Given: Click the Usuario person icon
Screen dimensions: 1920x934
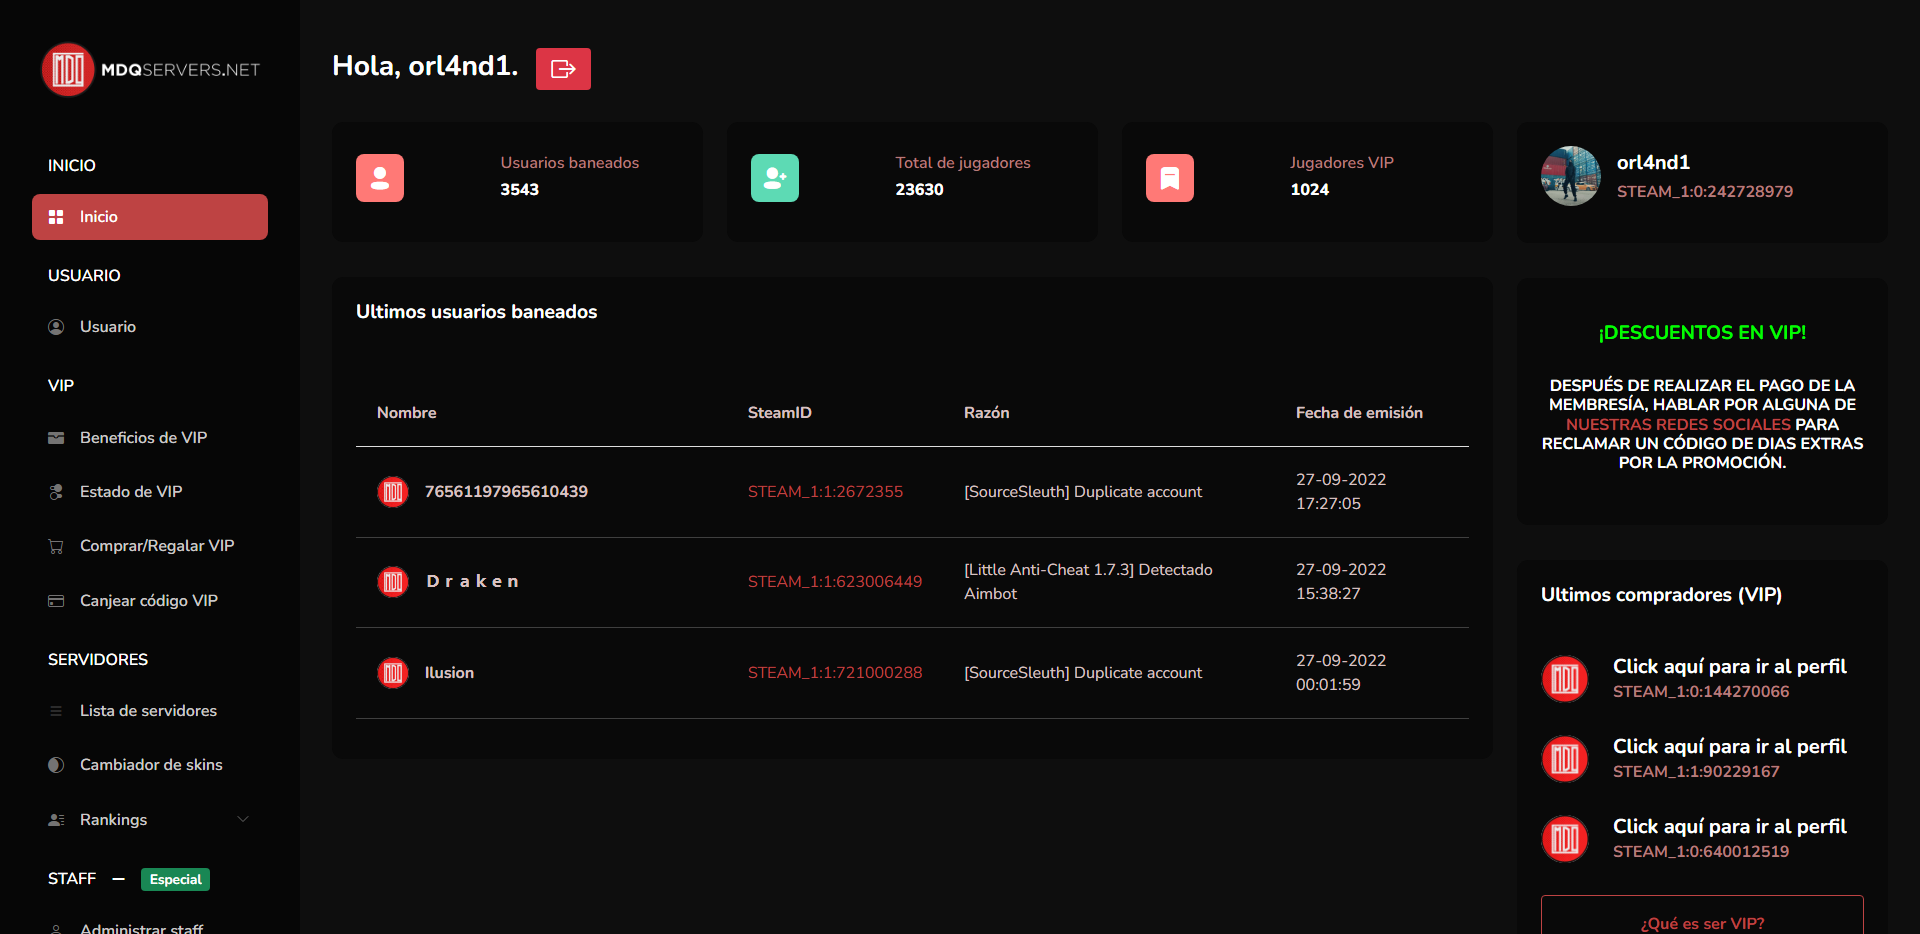Looking at the screenshot, I should [56, 326].
